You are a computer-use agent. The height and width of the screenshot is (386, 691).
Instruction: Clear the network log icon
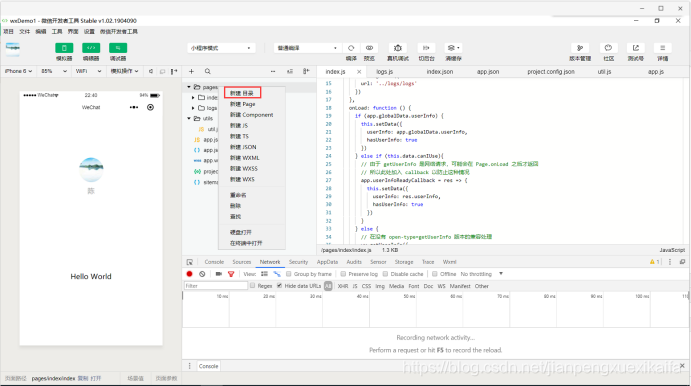pos(202,274)
